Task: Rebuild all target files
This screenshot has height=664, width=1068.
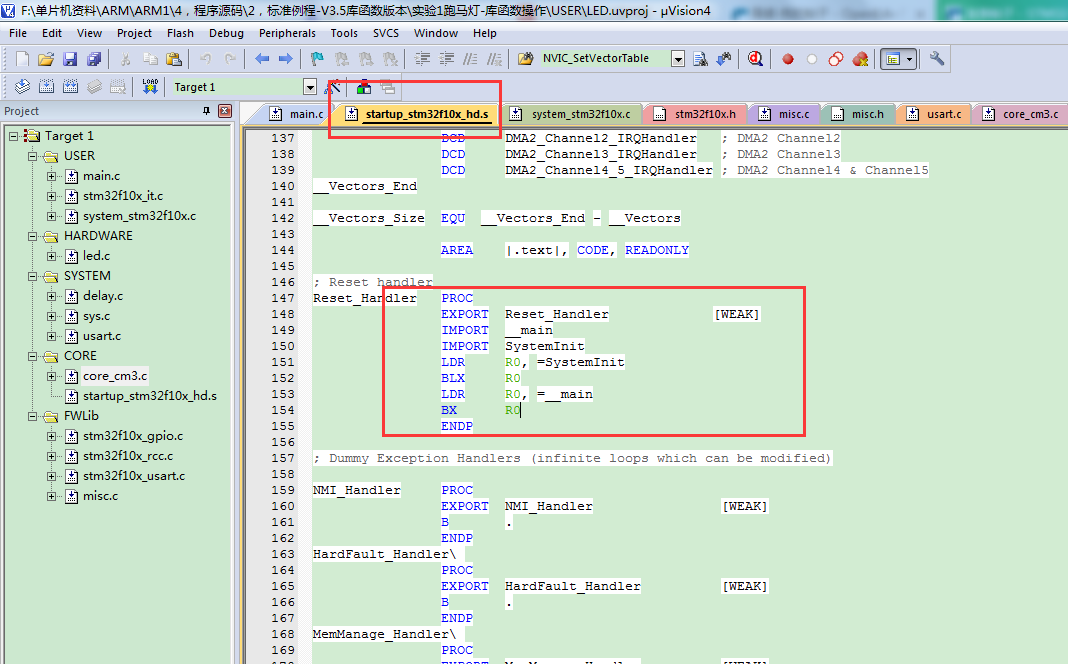Action: 70,86
